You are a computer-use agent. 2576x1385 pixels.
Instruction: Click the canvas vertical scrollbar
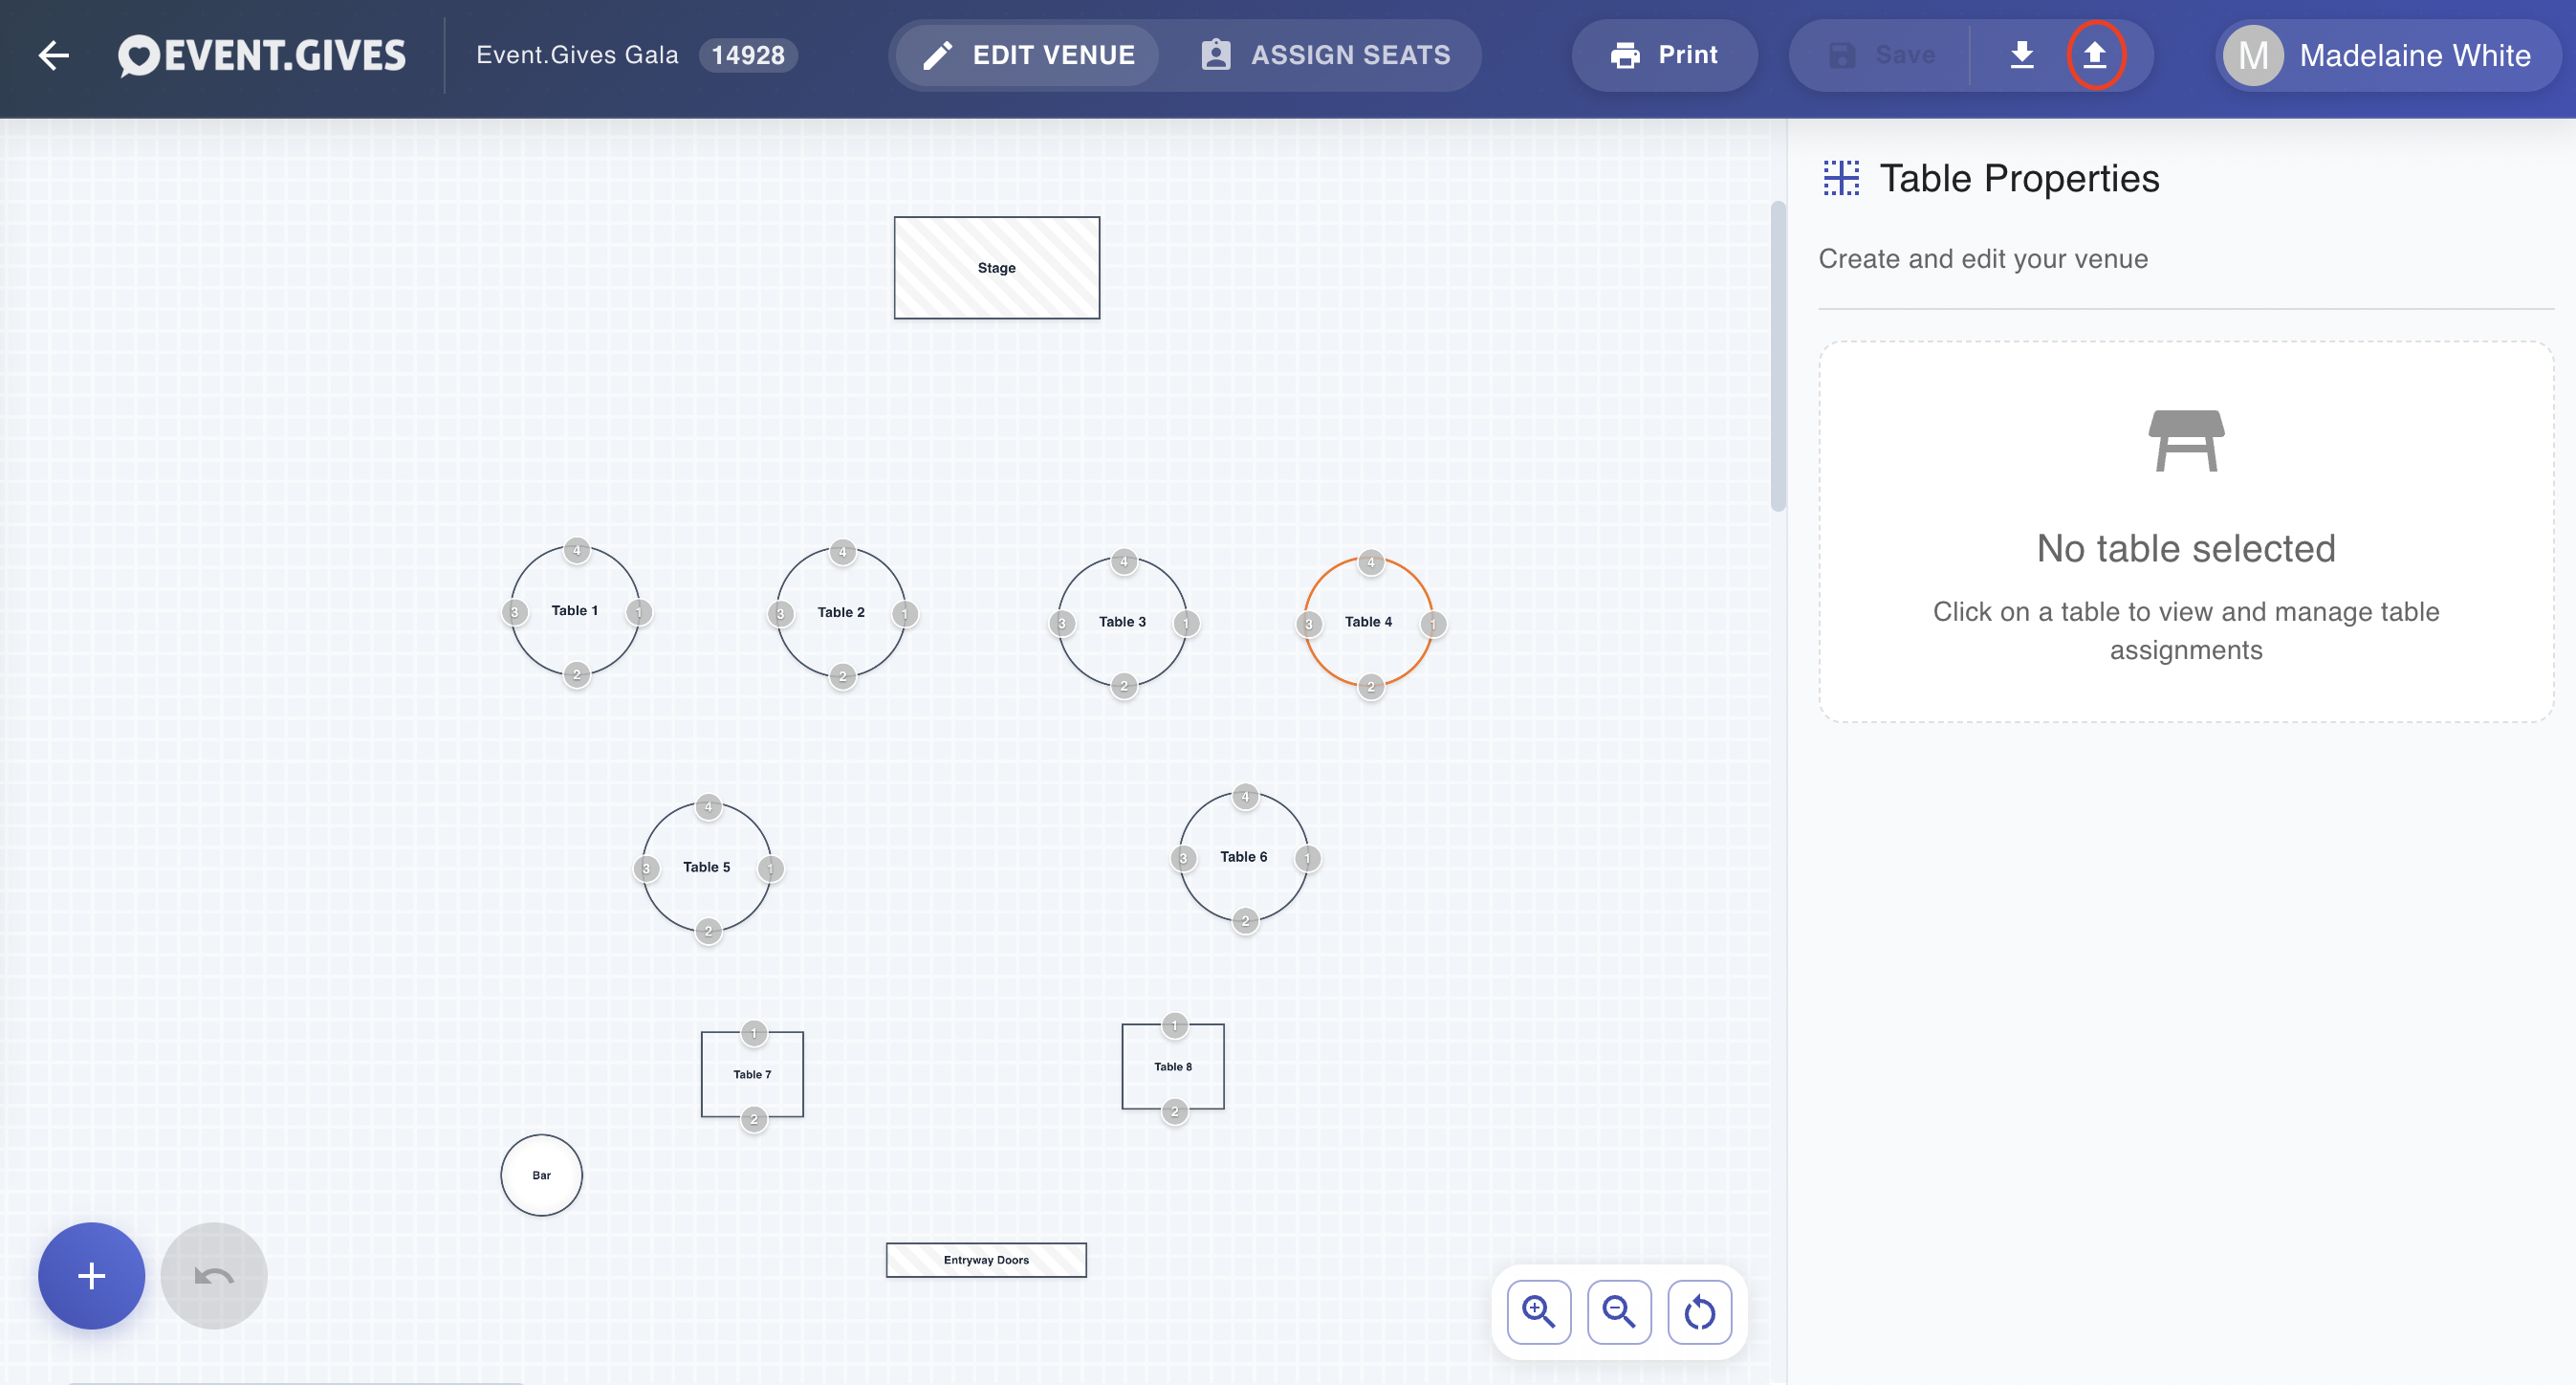coord(1778,356)
